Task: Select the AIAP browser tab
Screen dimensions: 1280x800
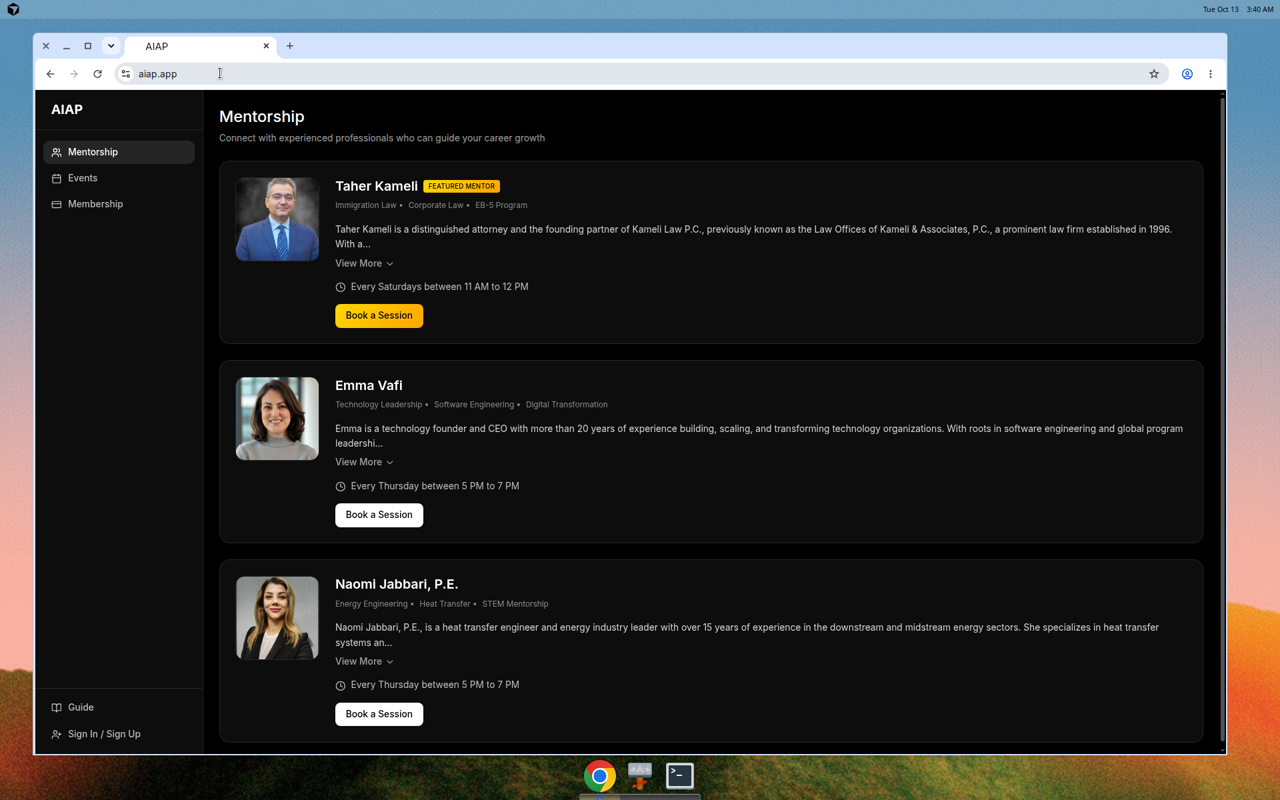Action: pos(200,47)
